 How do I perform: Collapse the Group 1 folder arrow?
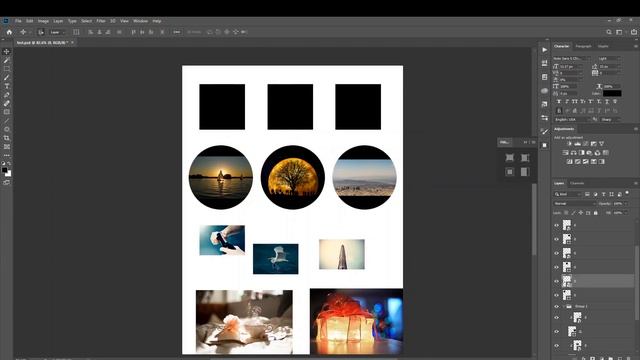563,306
